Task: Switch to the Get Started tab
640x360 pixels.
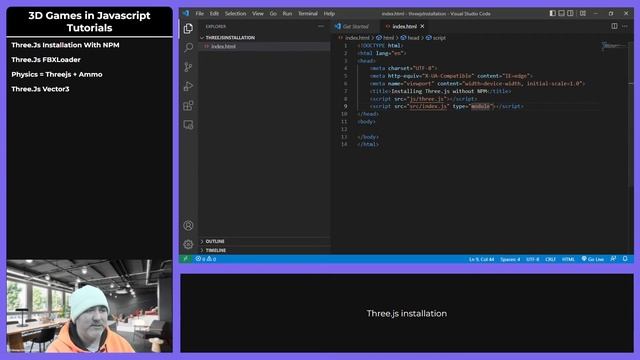Action: [x=356, y=27]
